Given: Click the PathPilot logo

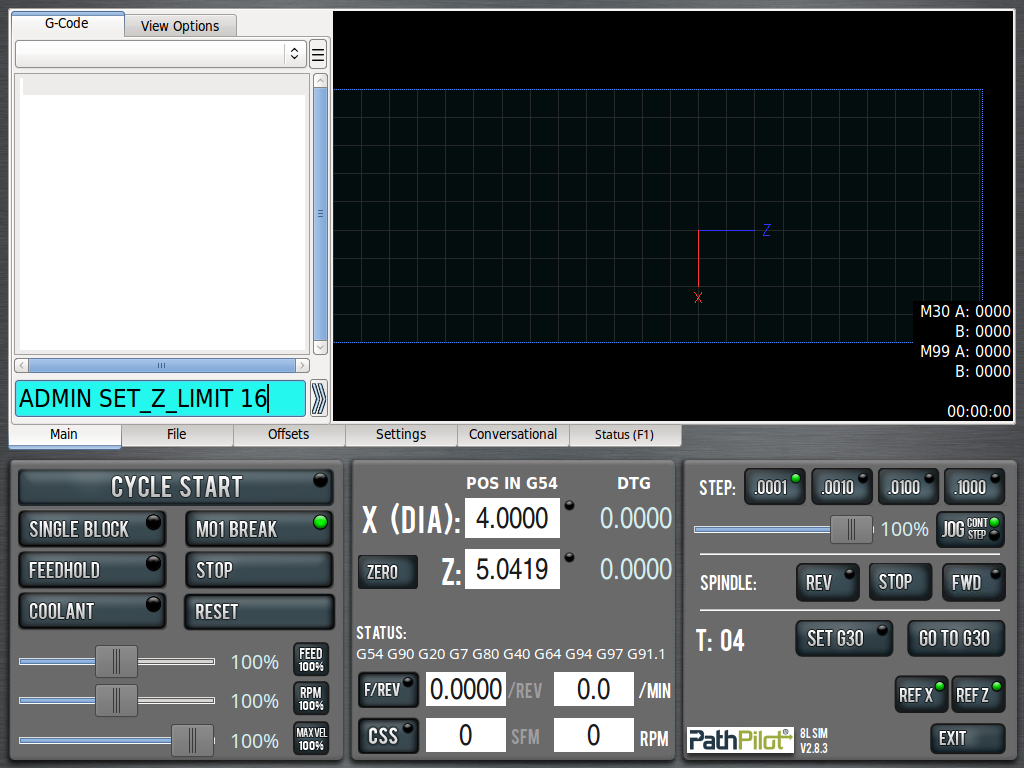Looking at the screenshot, I should 740,740.
